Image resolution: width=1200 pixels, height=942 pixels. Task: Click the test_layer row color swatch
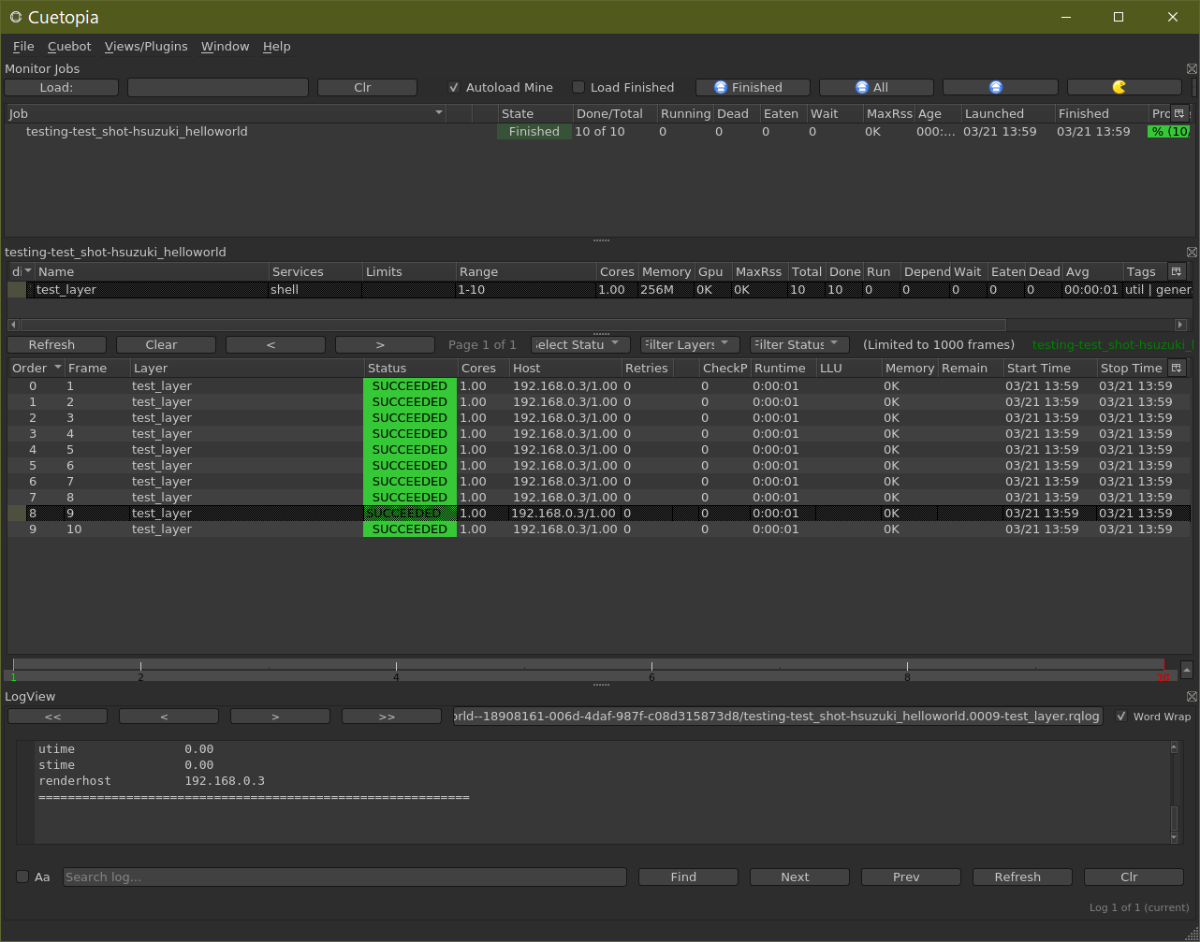coord(17,289)
